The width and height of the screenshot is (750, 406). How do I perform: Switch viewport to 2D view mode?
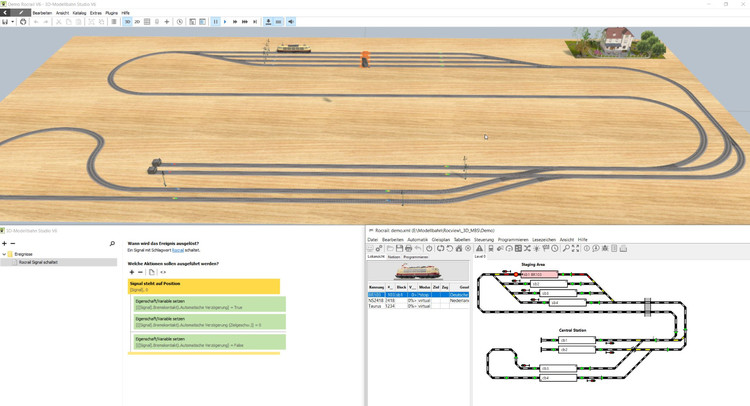pyautogui.click(x=137, y=21)
